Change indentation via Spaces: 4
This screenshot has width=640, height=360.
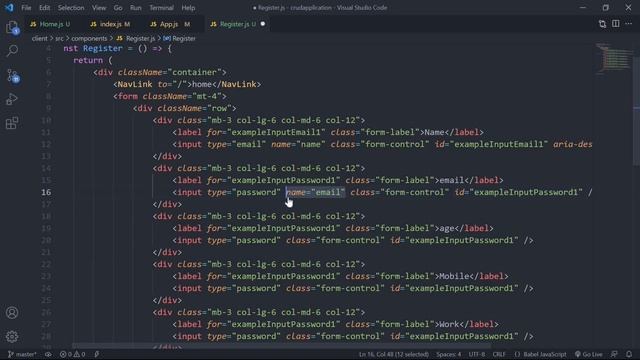click(449, 354)
